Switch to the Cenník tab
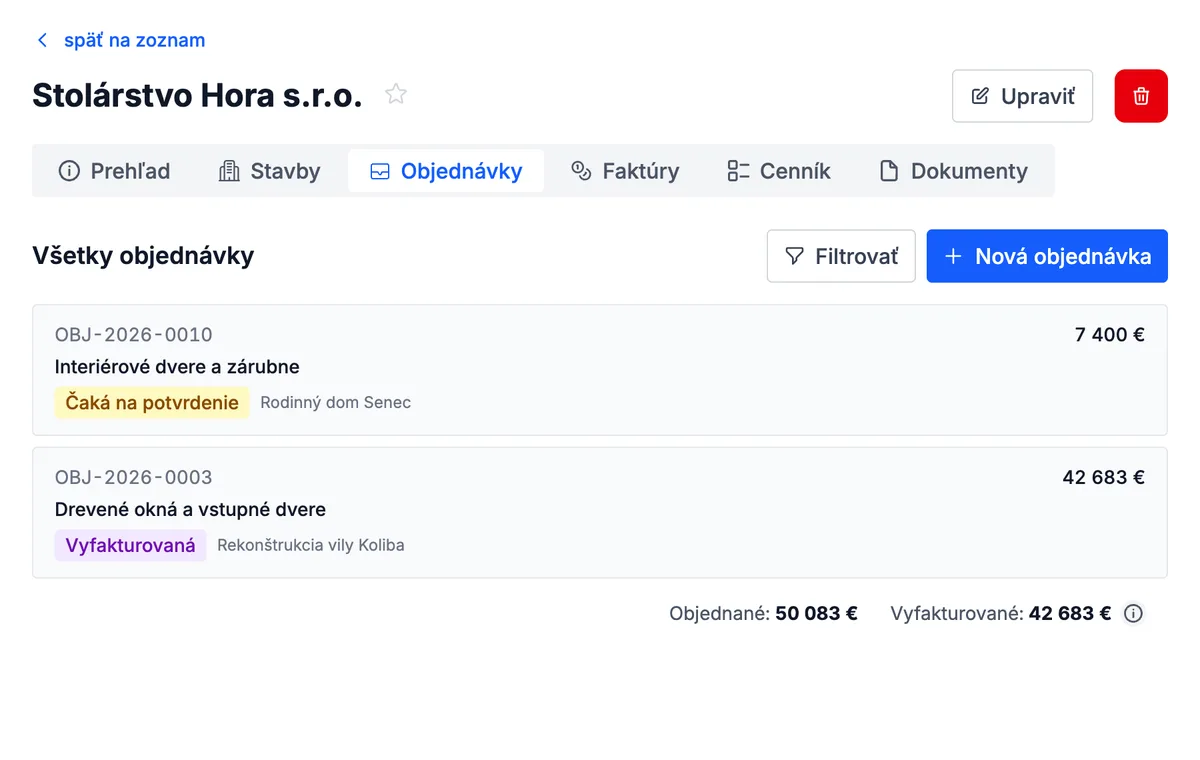1200x760 pixels. coord(779,171)
